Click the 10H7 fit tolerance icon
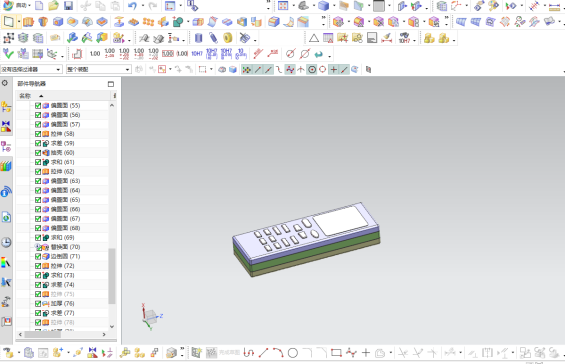 point(197,54)
